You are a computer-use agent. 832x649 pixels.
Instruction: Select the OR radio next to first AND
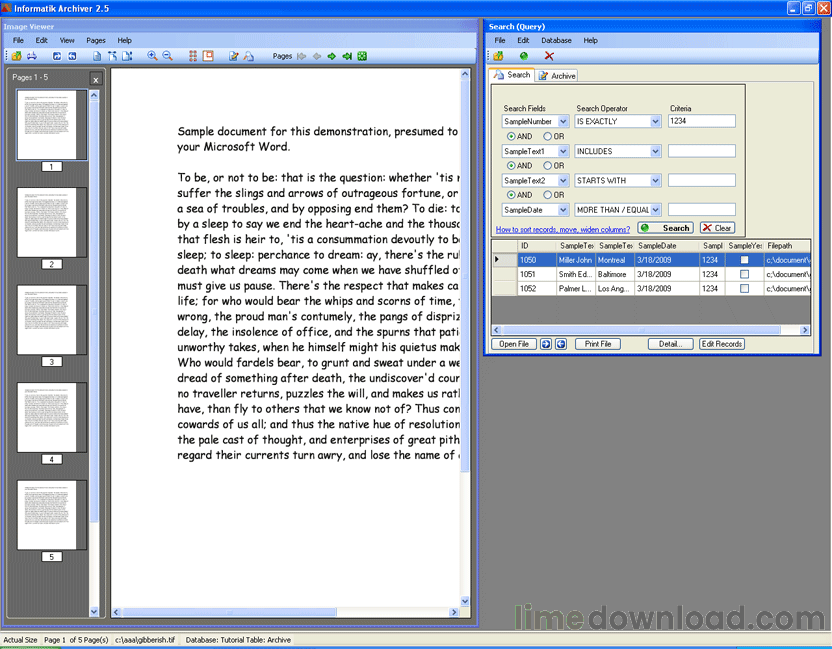tap(548, 136)
